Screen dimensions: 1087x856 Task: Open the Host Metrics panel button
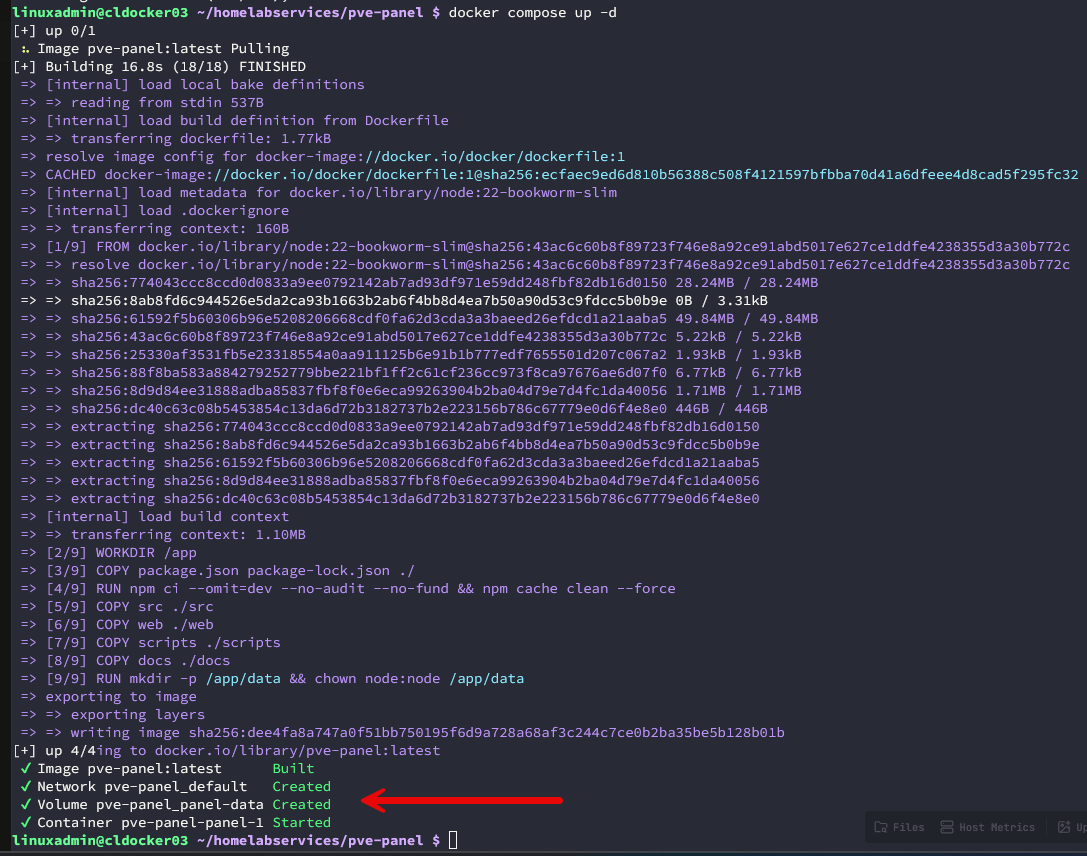[987, 827]
